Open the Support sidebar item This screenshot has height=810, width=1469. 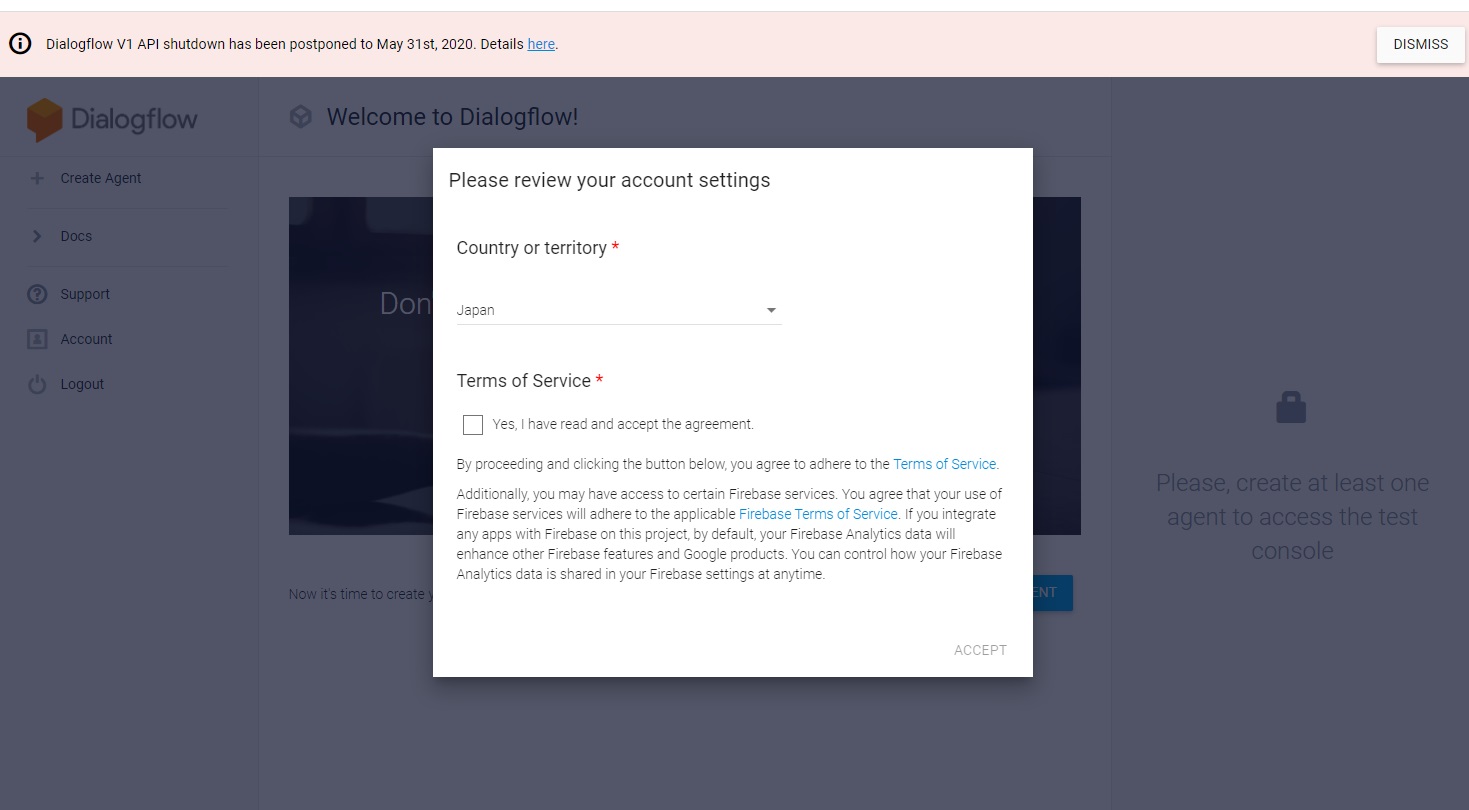[85, 294]
